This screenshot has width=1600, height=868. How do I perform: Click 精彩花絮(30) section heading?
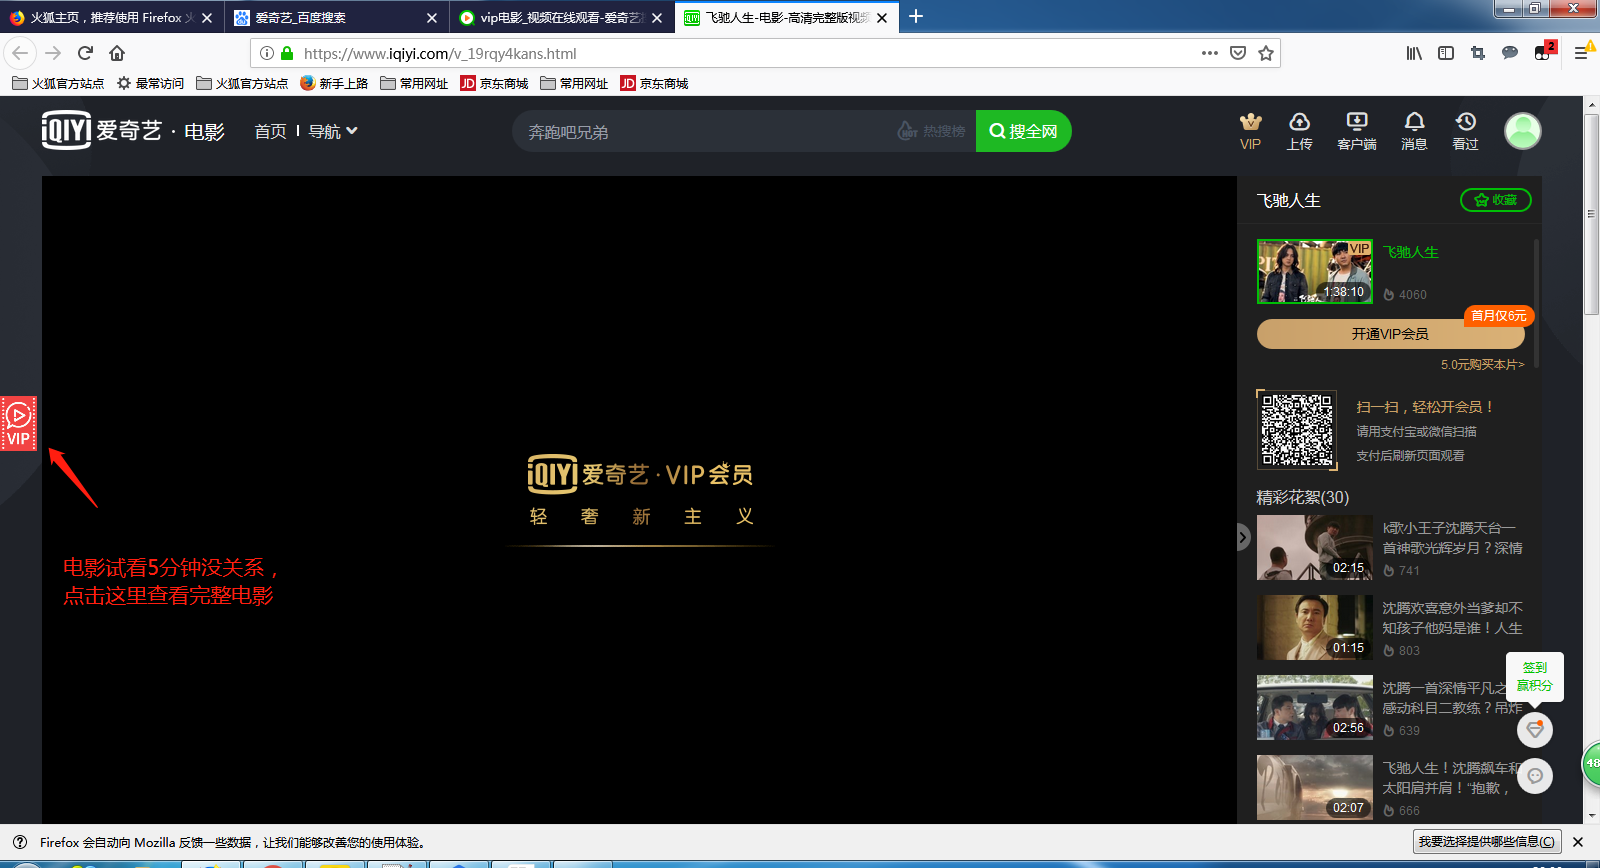pyautogui.click(x=1303, y=497)
